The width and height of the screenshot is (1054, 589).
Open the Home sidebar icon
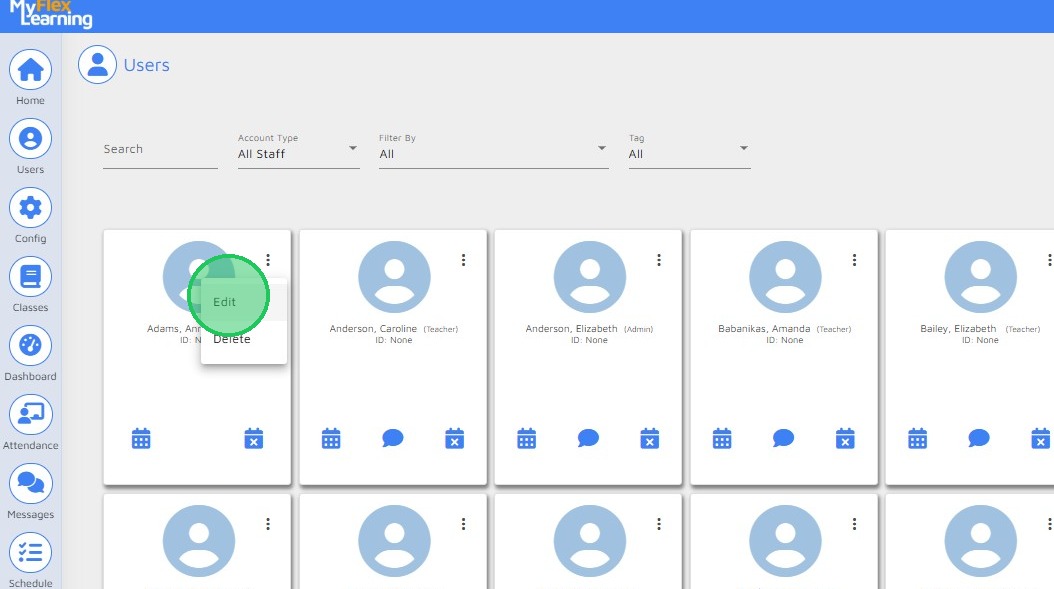pos(30,70)
